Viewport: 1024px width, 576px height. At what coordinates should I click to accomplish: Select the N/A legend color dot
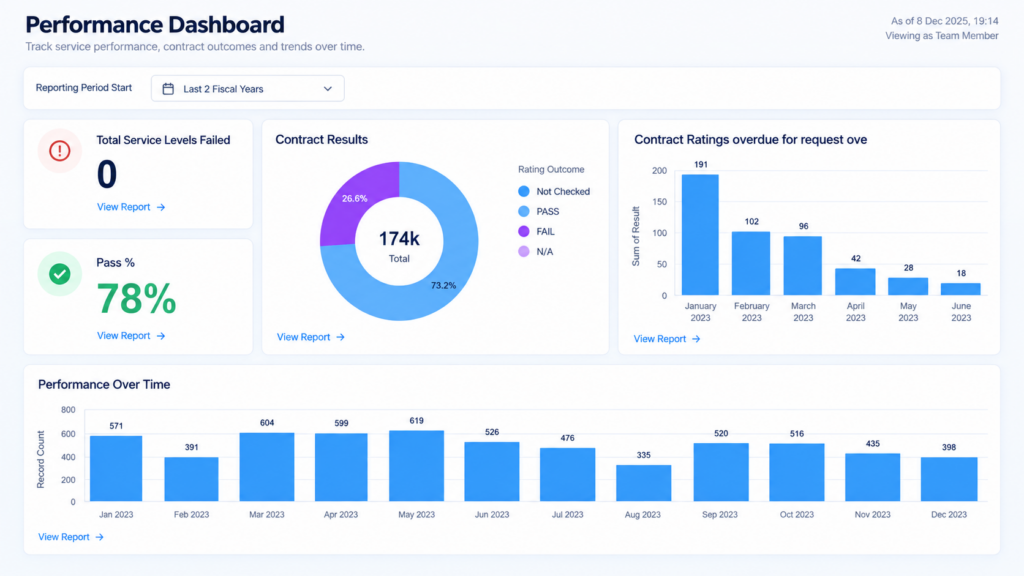pos(524,251)
